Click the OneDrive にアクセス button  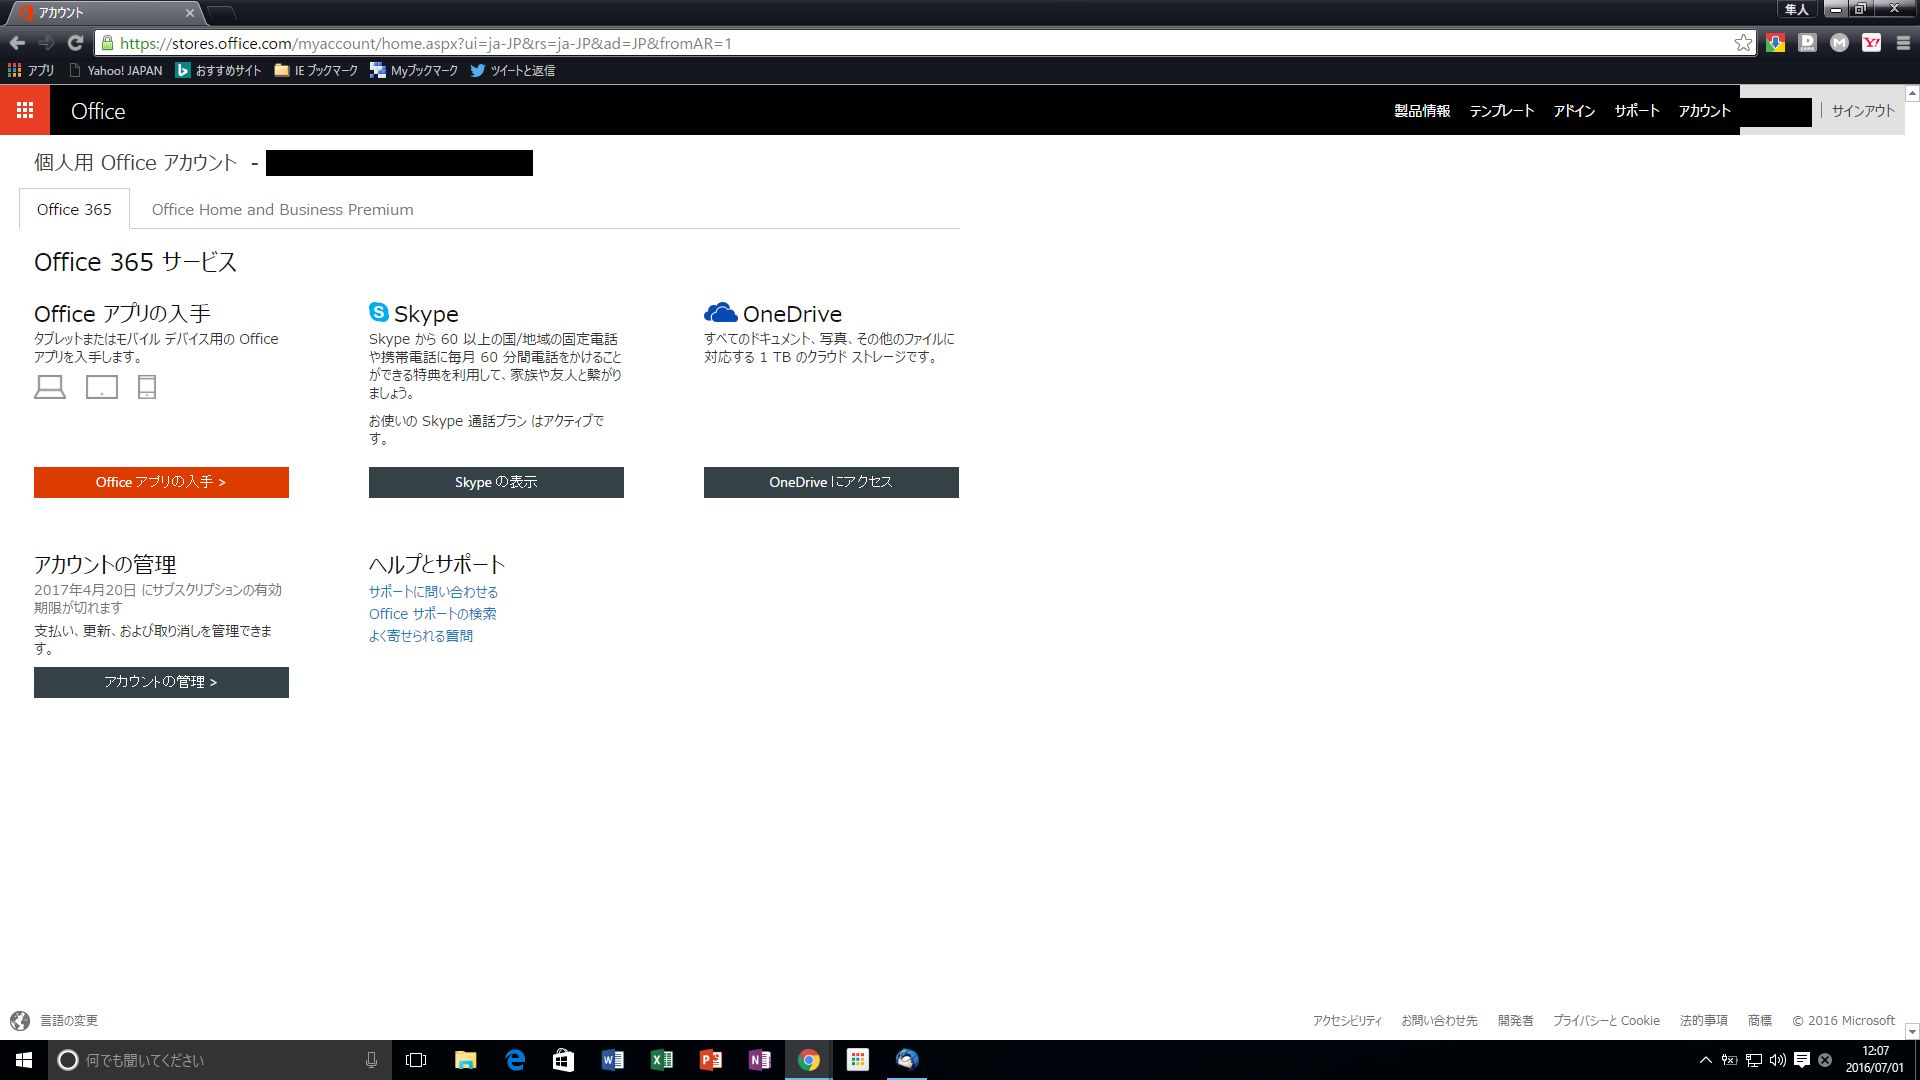pos(831,482)
